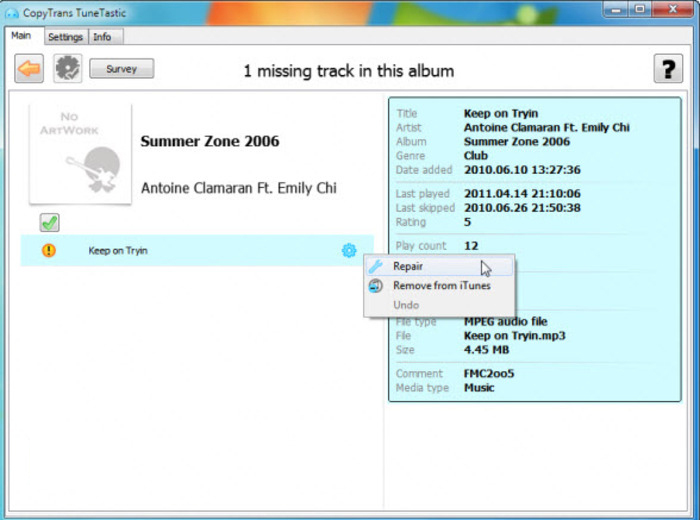Click the Rating value 5
This screenshot has height=520, width=700.
tap(467, 222)
